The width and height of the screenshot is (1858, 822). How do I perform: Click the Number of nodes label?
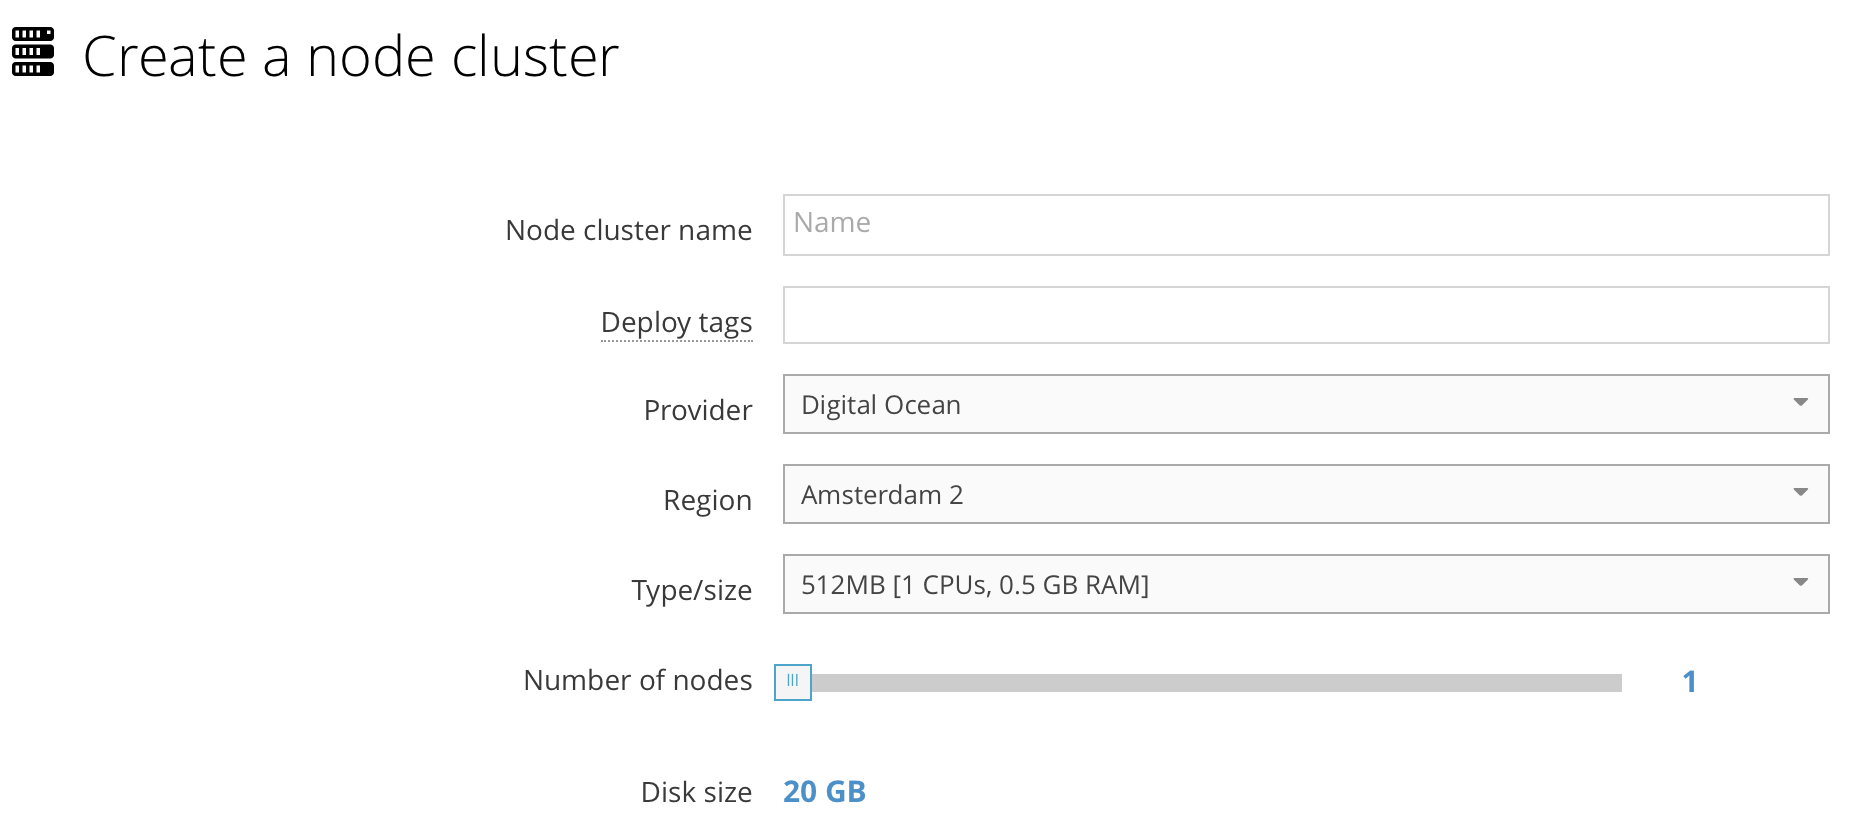[x=637, y=681]
